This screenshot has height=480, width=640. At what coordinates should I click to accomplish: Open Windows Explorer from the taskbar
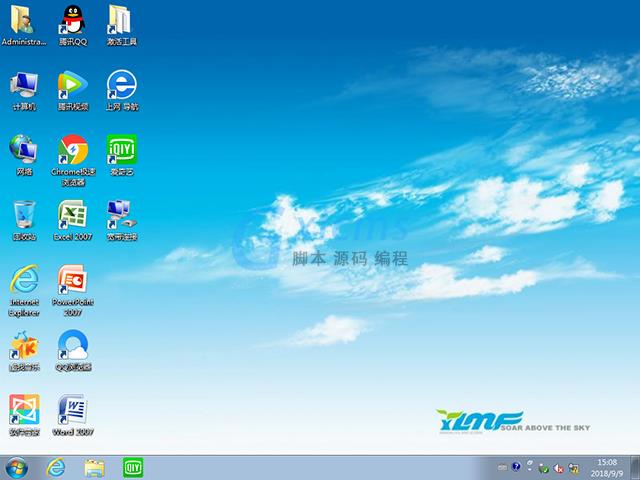94,468
